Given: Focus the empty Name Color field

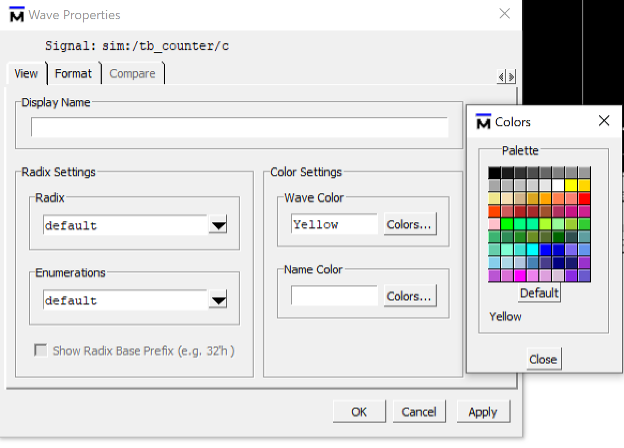Looking at the screenshot, I should click(x=334, y=296).
